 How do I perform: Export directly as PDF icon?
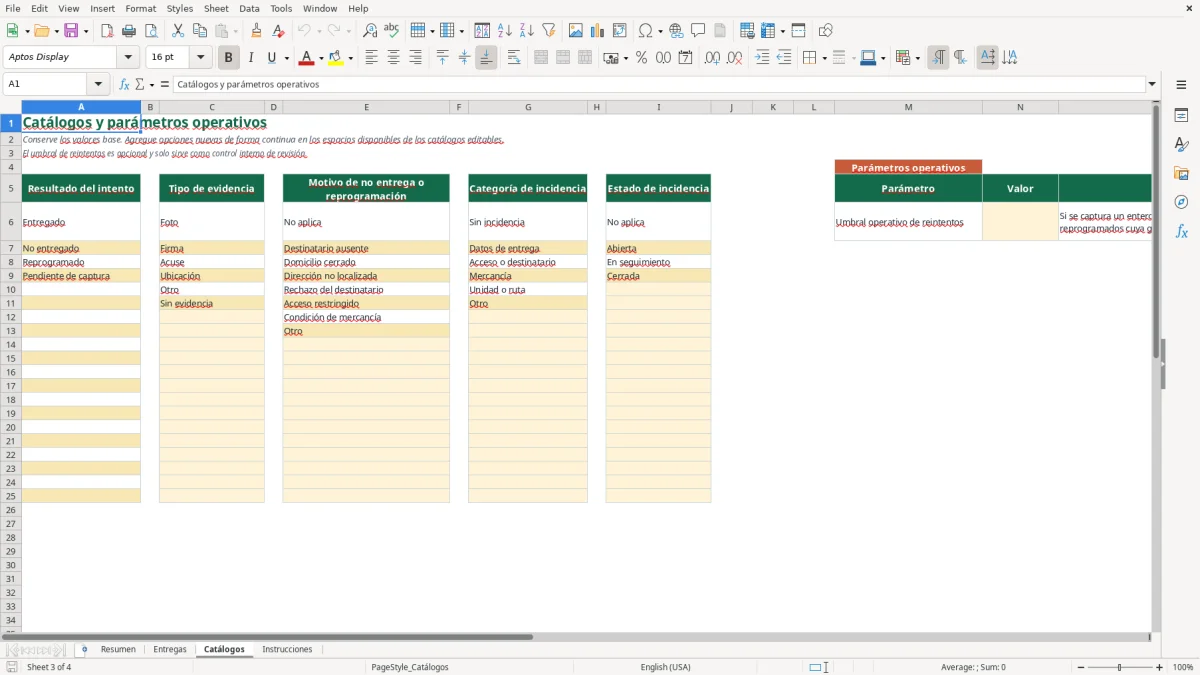pyautogui.click(x=107, y=31)
